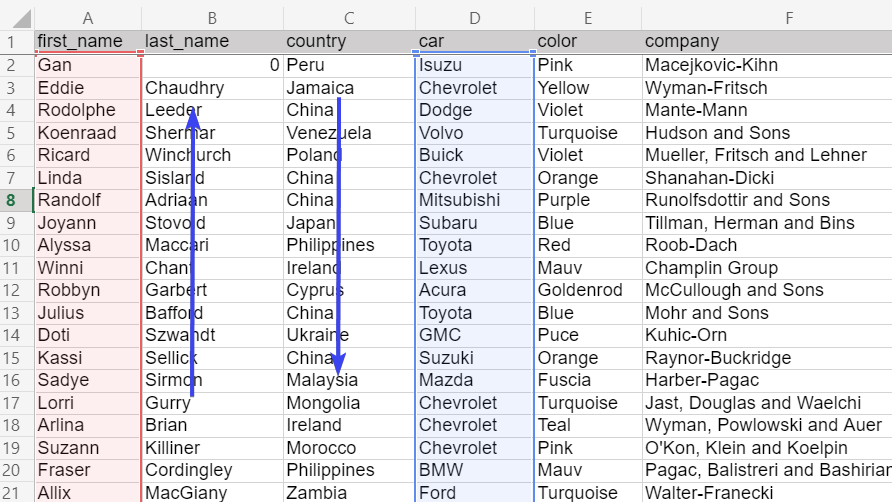Select cell containing Champlin Group

click(x=766, y=268)
